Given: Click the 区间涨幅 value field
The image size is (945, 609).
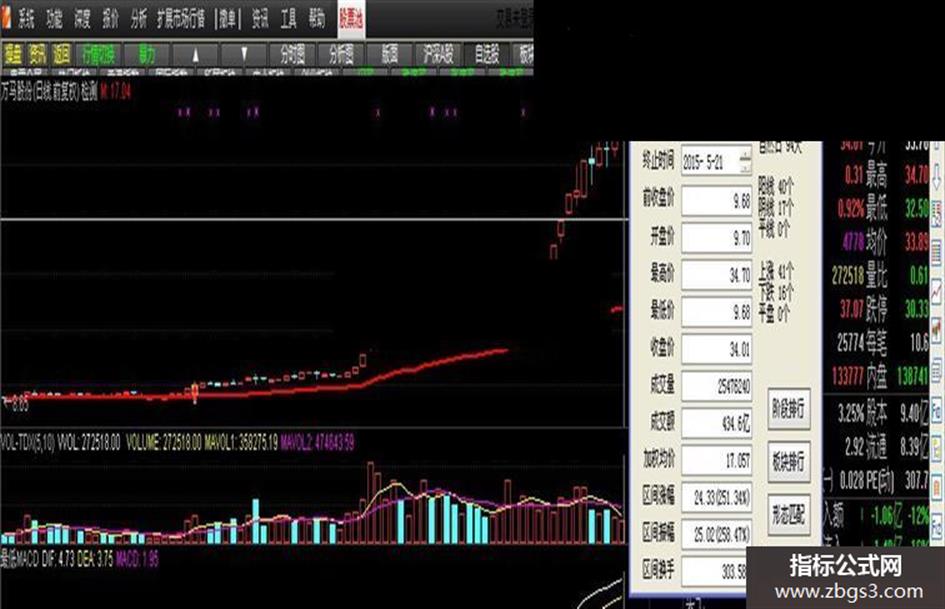Looking at the screenshot, I should click(717, 497).
